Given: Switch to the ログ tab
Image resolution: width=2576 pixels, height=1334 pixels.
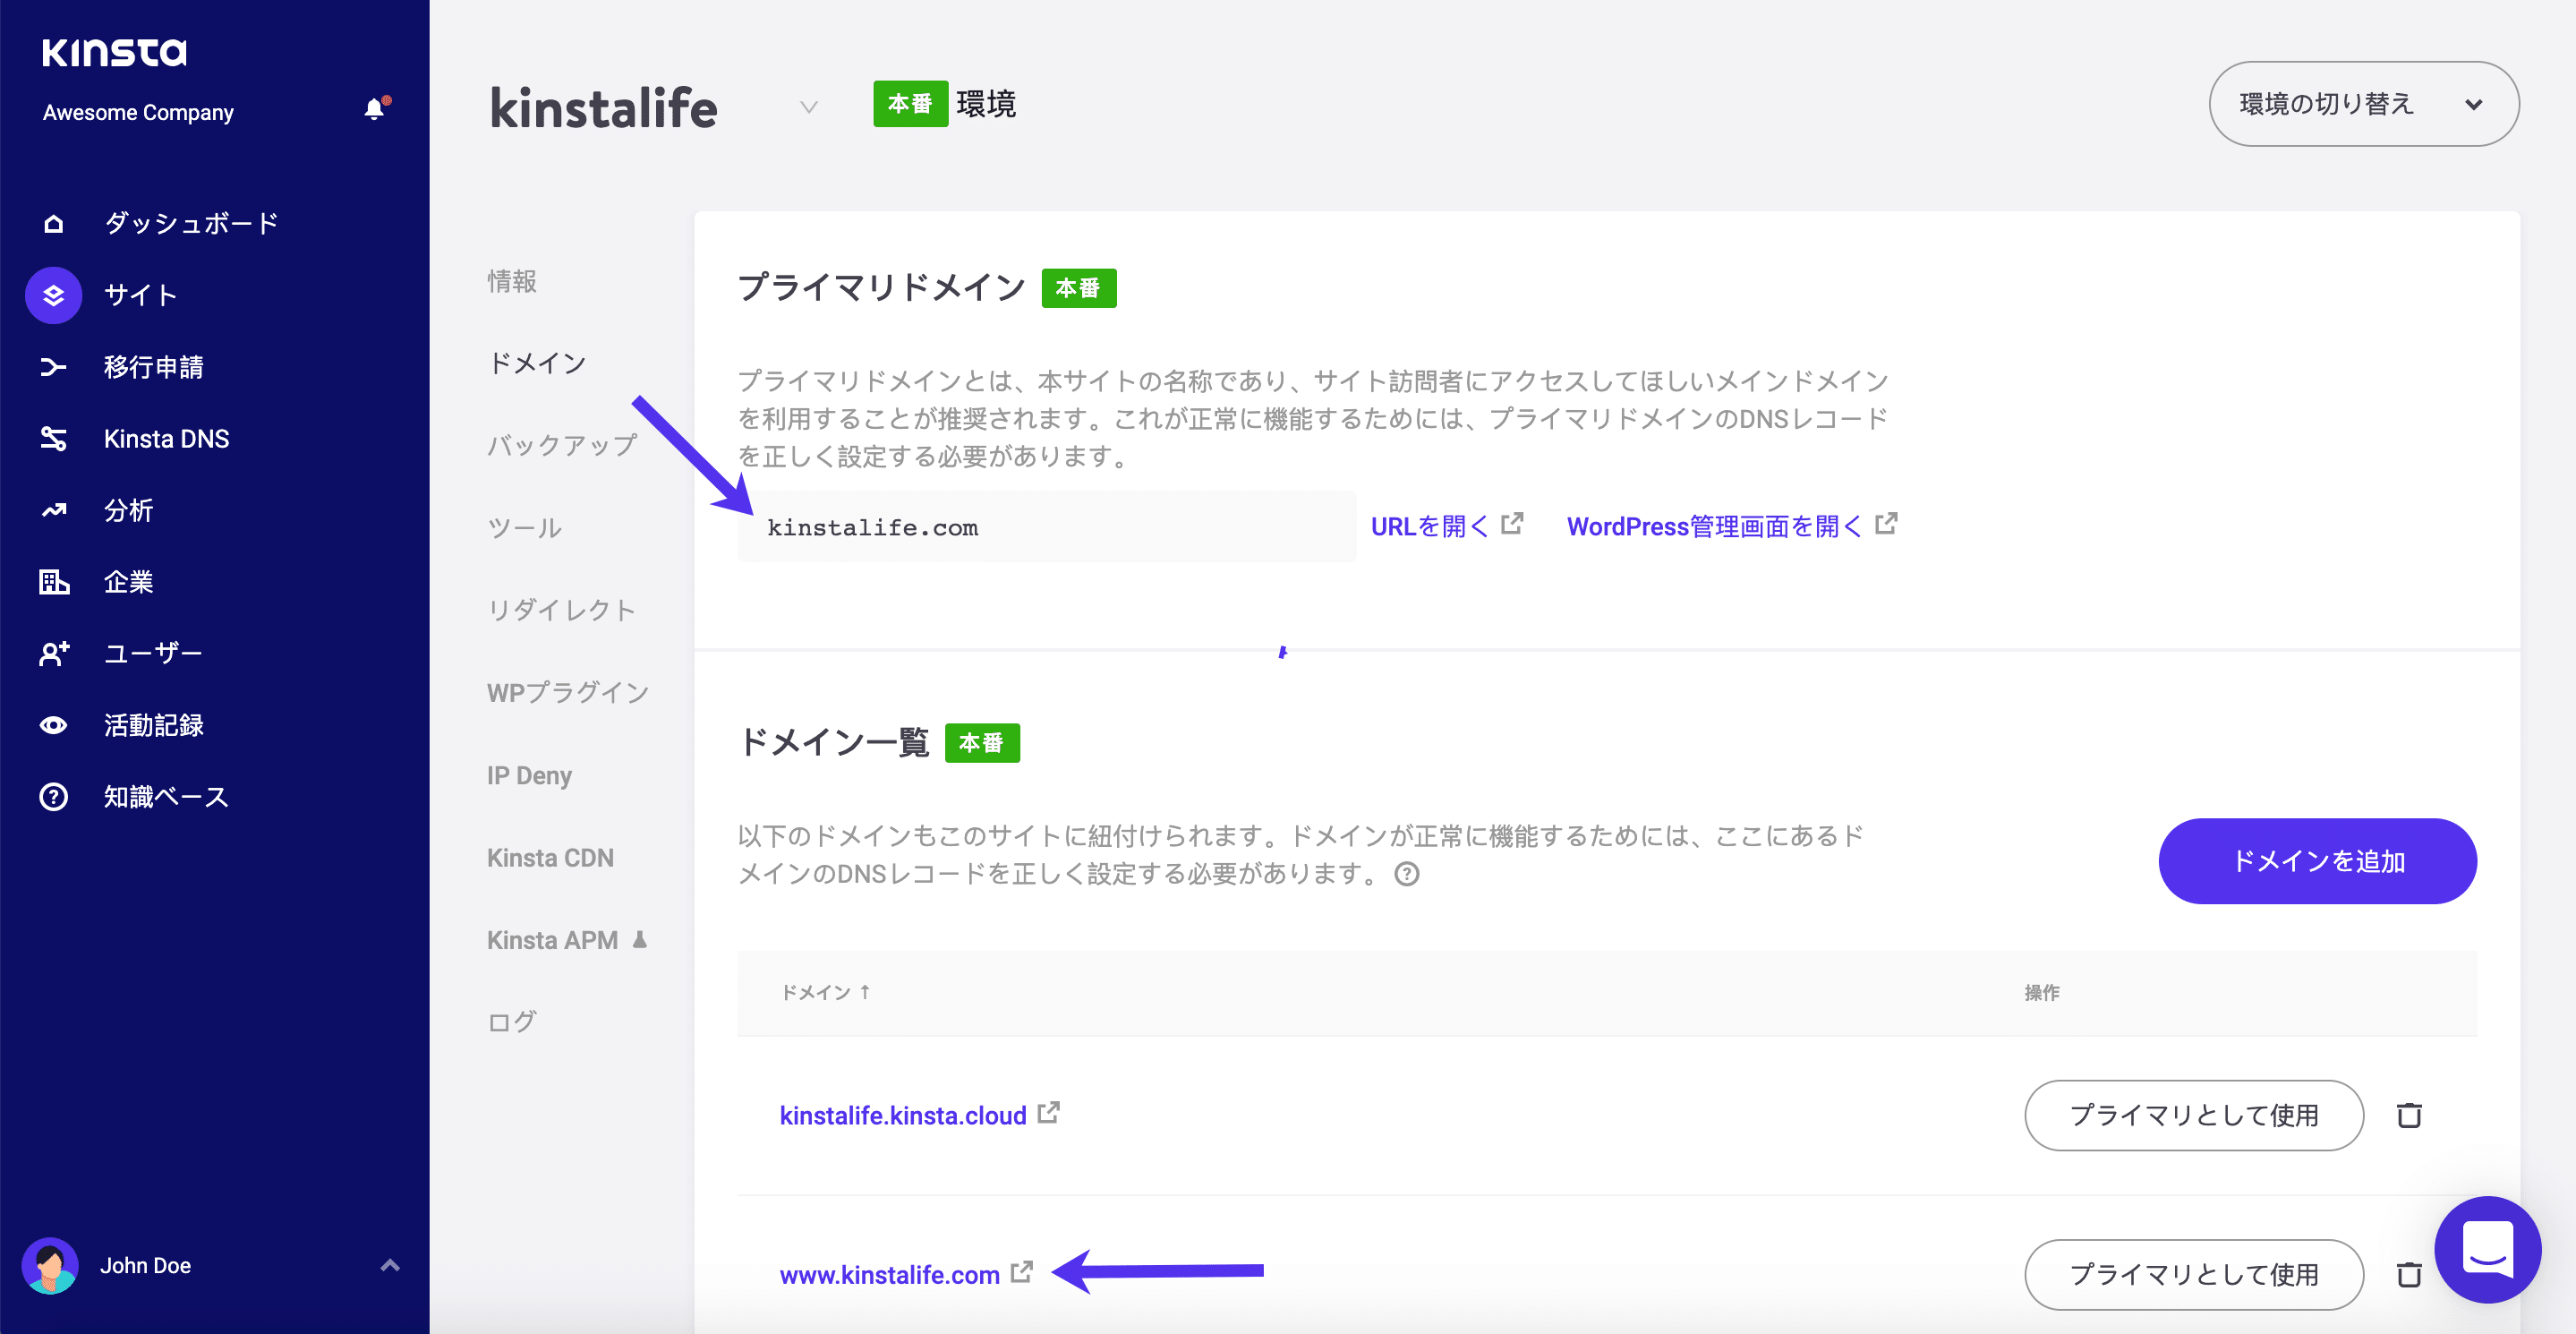Looking at the screenshot, I should coord(512,1022).
